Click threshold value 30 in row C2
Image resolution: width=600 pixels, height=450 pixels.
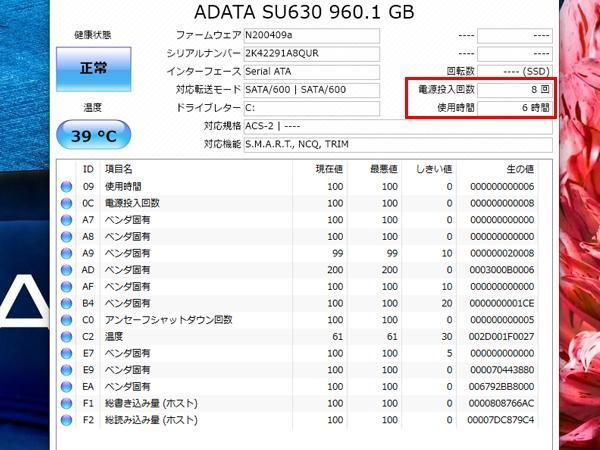447,337
